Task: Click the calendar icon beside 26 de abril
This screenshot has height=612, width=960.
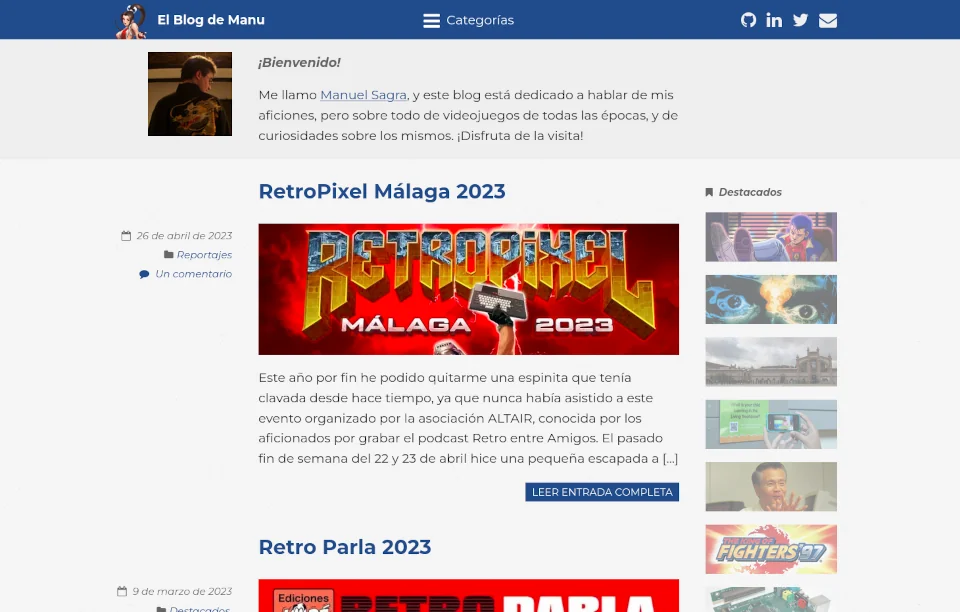Action: [x=125, y=235]
